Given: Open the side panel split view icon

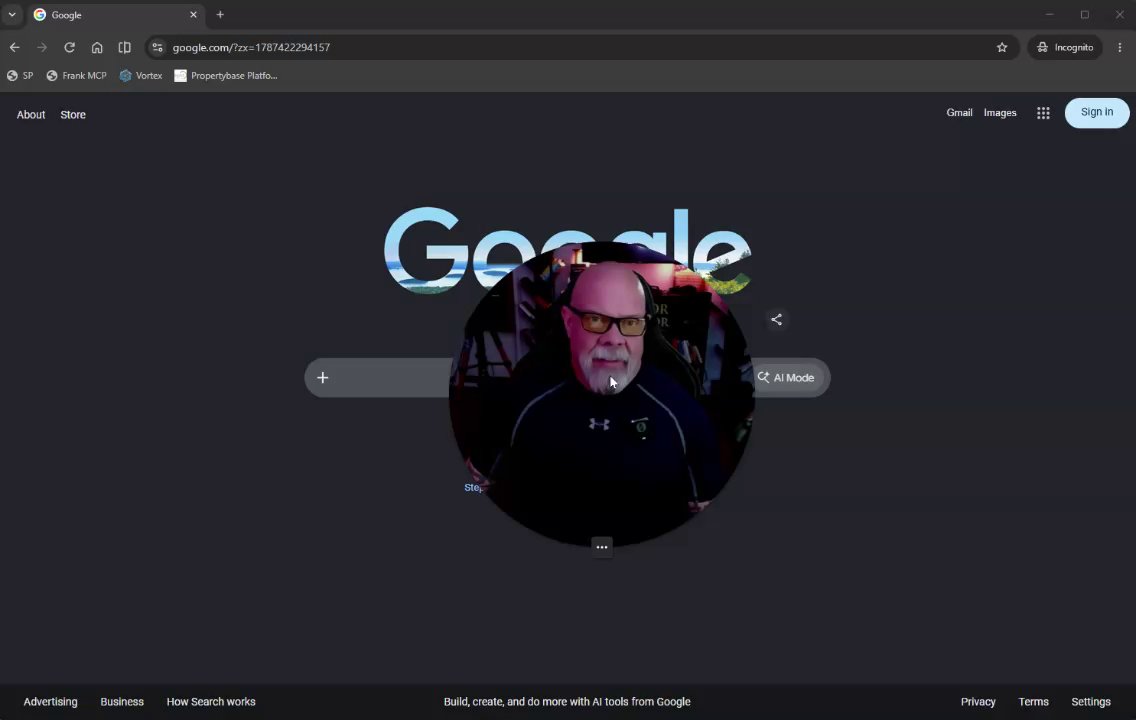Looking at the screenshot, I should pyautogui.click(x=125, y=47).
